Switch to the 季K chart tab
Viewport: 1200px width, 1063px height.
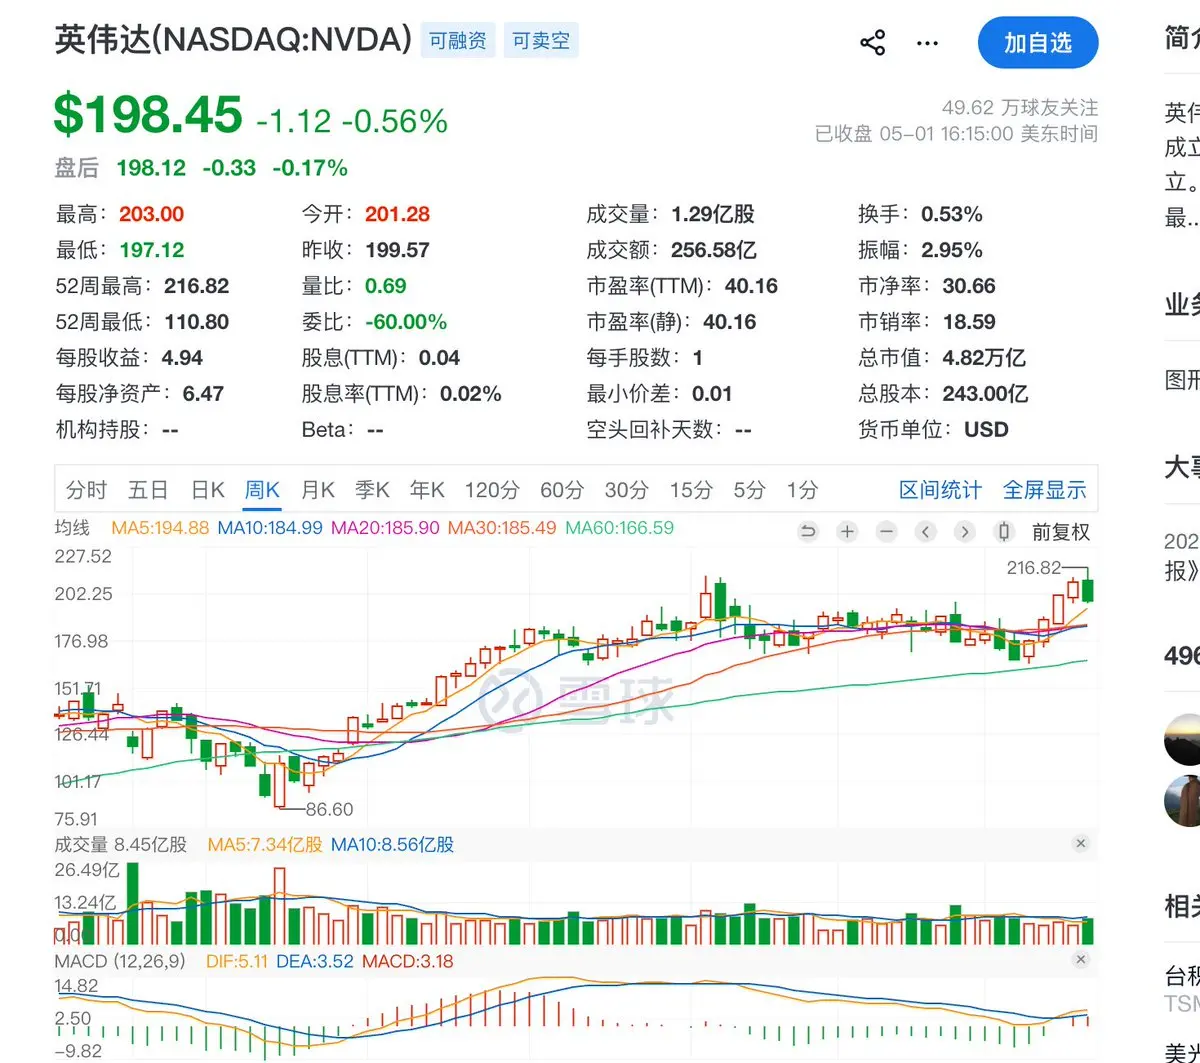tap(372, 490)
